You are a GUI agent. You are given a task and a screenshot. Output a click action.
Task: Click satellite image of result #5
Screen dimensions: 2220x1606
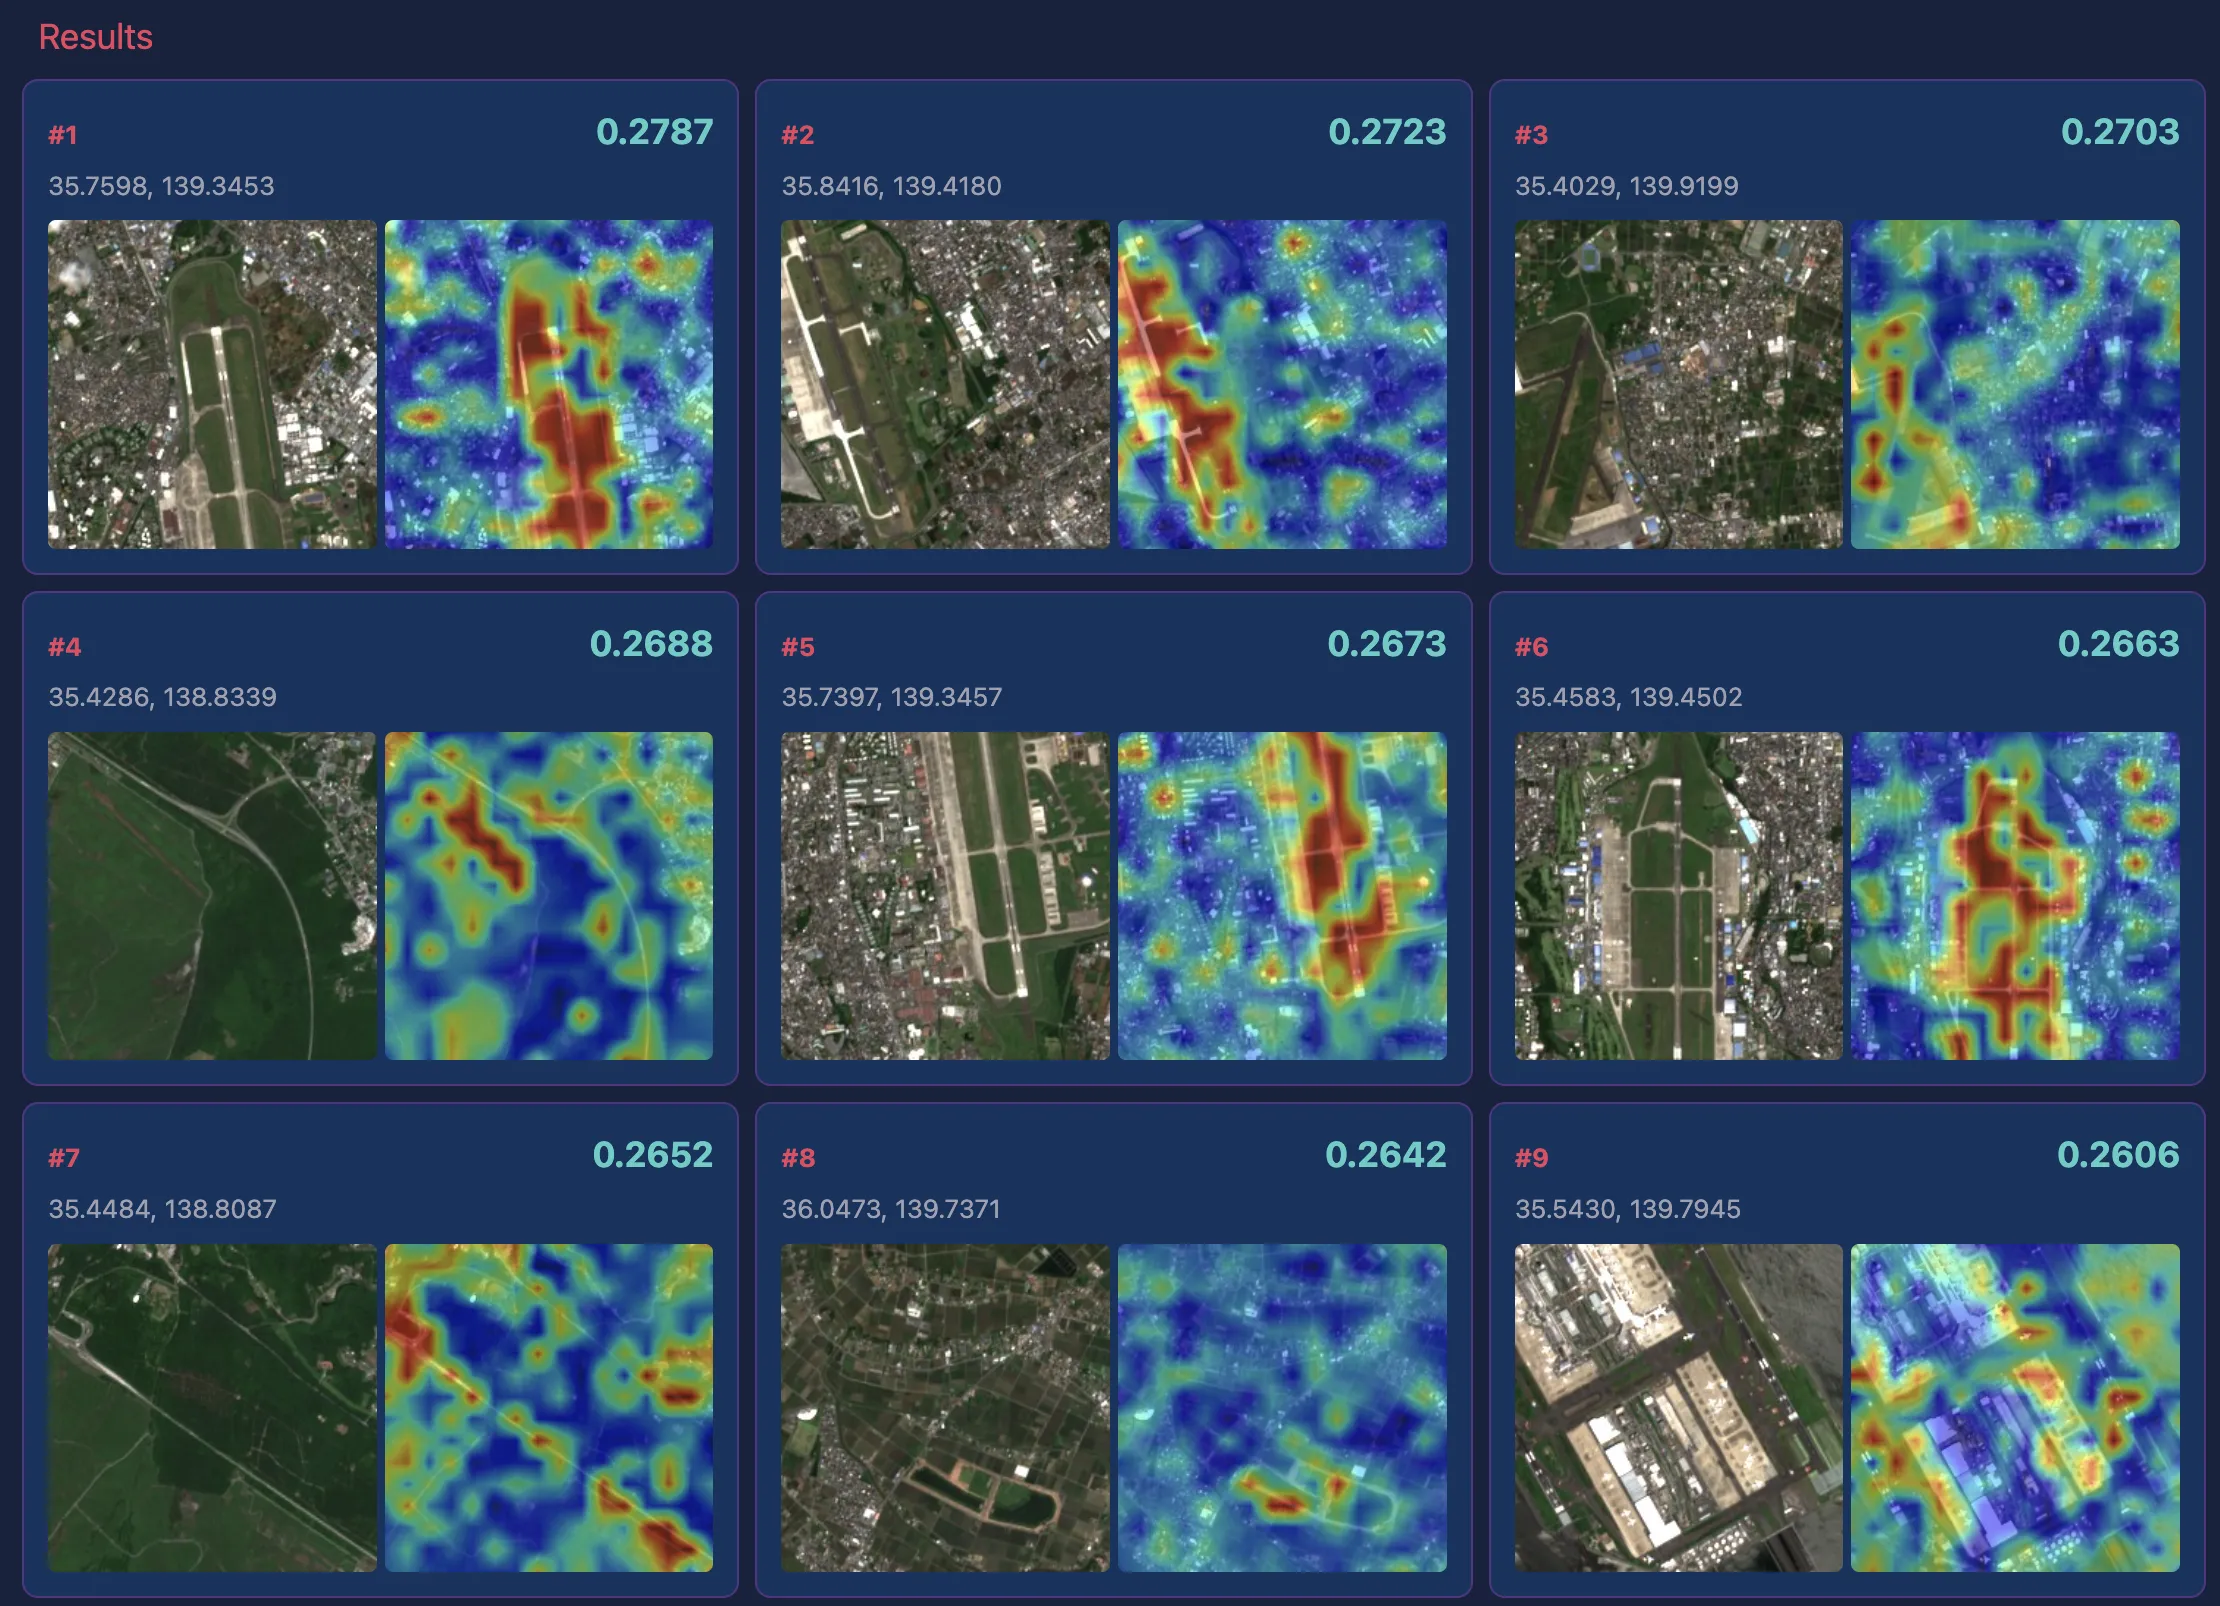(x=945, y=896)
